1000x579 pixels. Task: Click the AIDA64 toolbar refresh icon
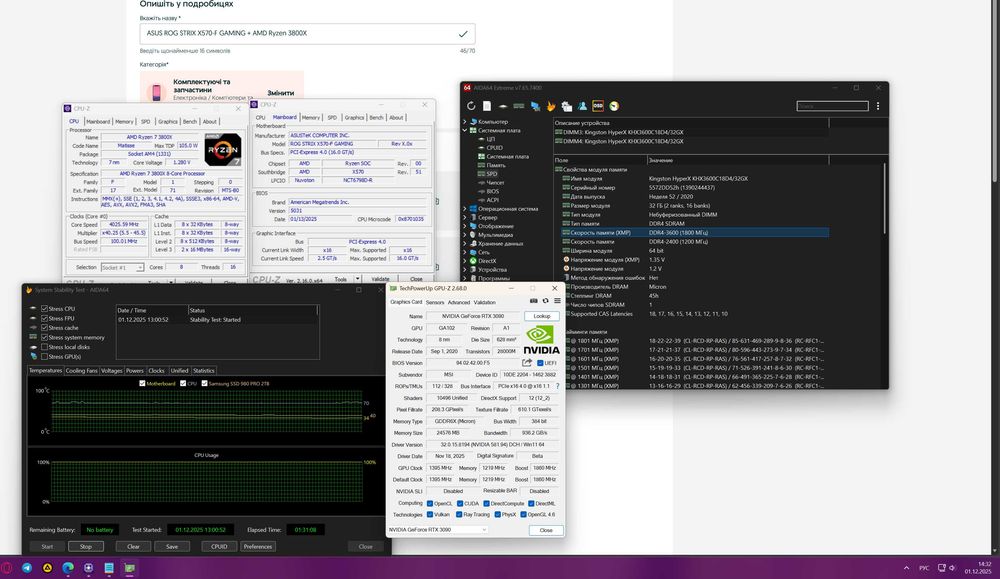(x=471, y=106)
